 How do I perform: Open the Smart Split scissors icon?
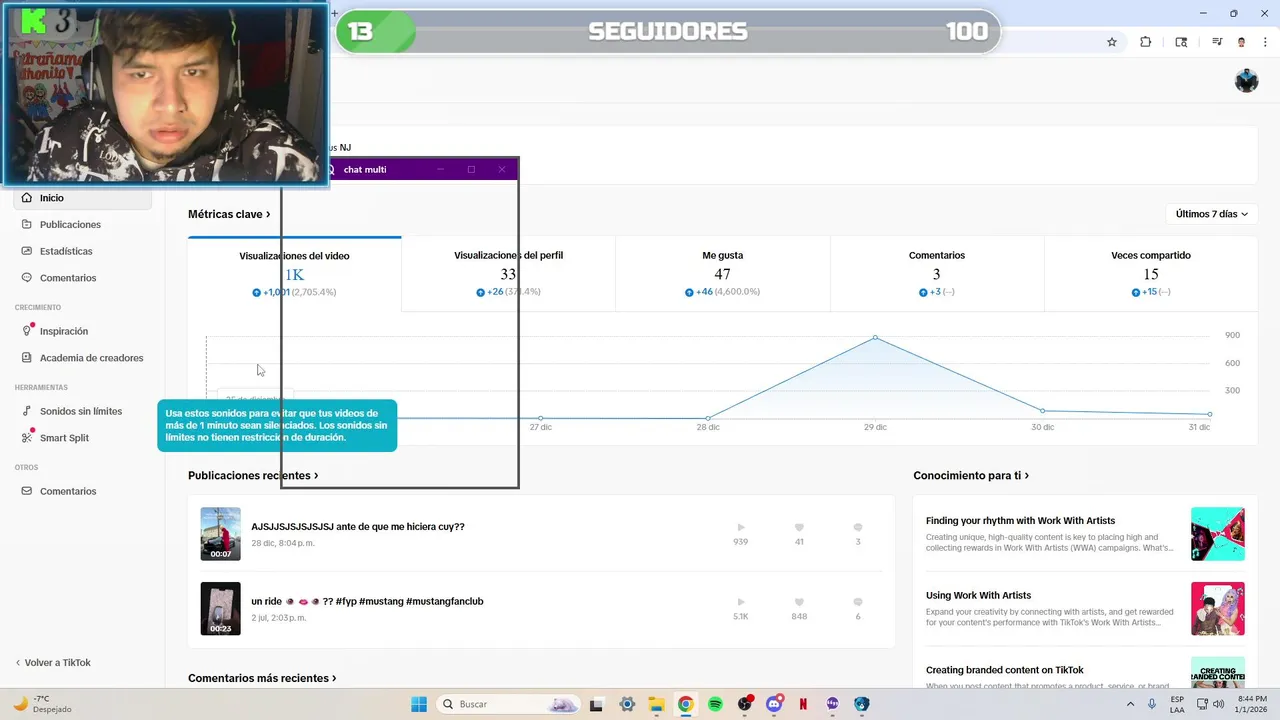point(27,438)
